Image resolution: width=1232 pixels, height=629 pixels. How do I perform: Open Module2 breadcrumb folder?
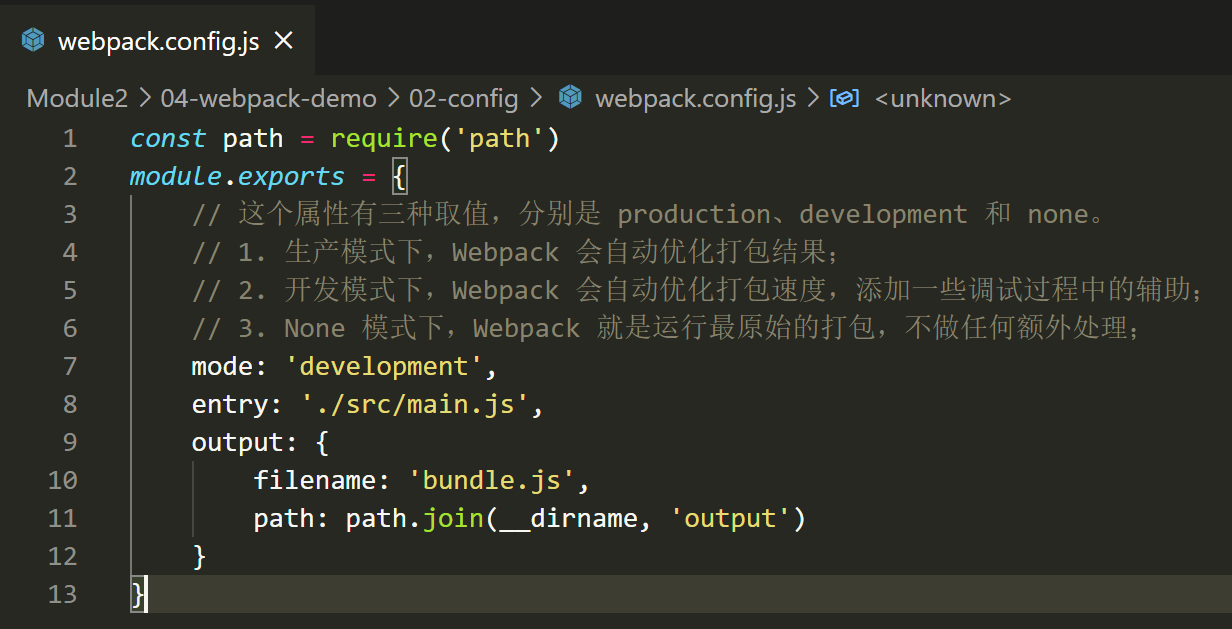point(77,98)
